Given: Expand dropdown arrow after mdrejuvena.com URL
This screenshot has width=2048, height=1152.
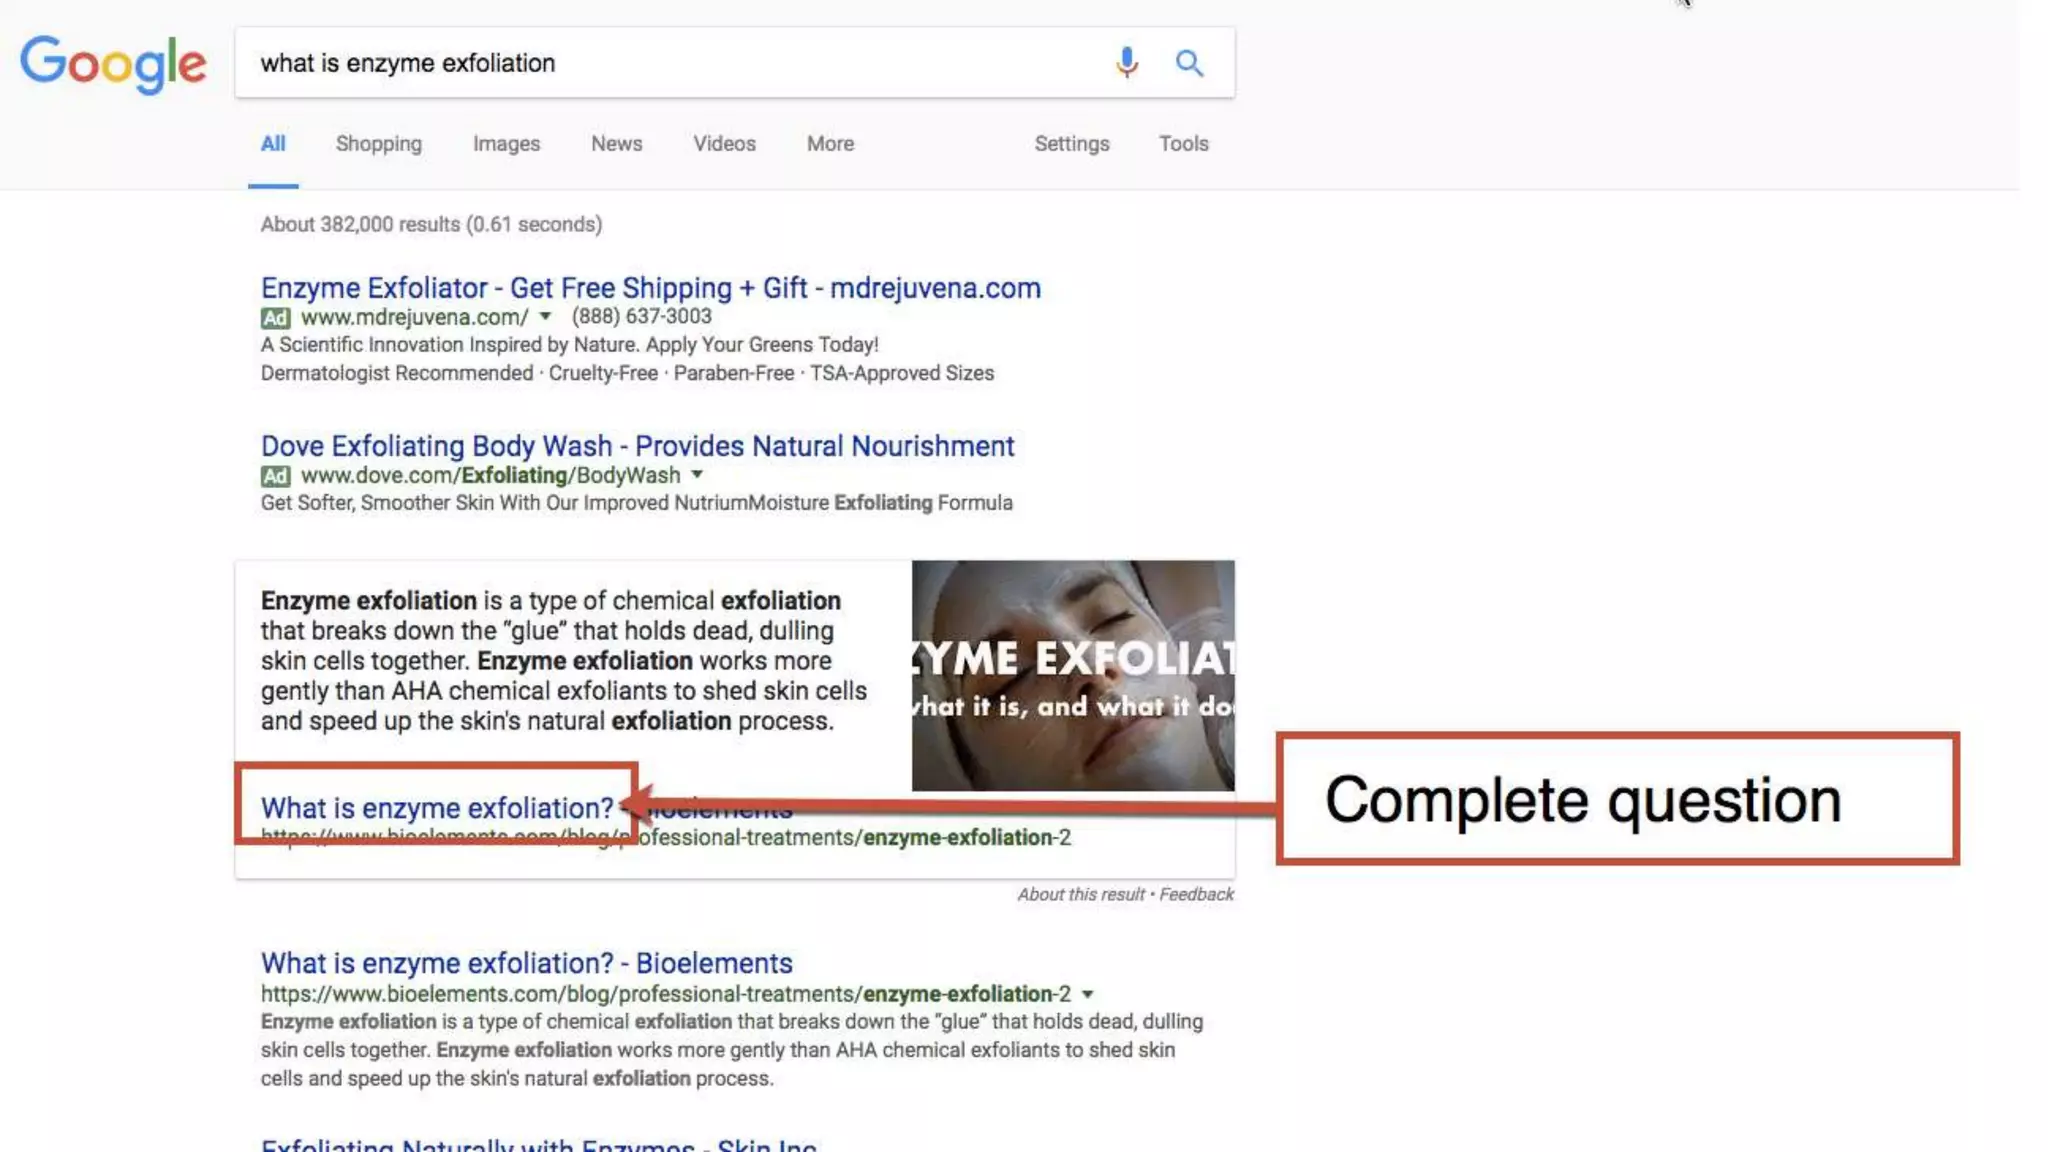Looking at the screenshot, I should (x=545, y=316).
